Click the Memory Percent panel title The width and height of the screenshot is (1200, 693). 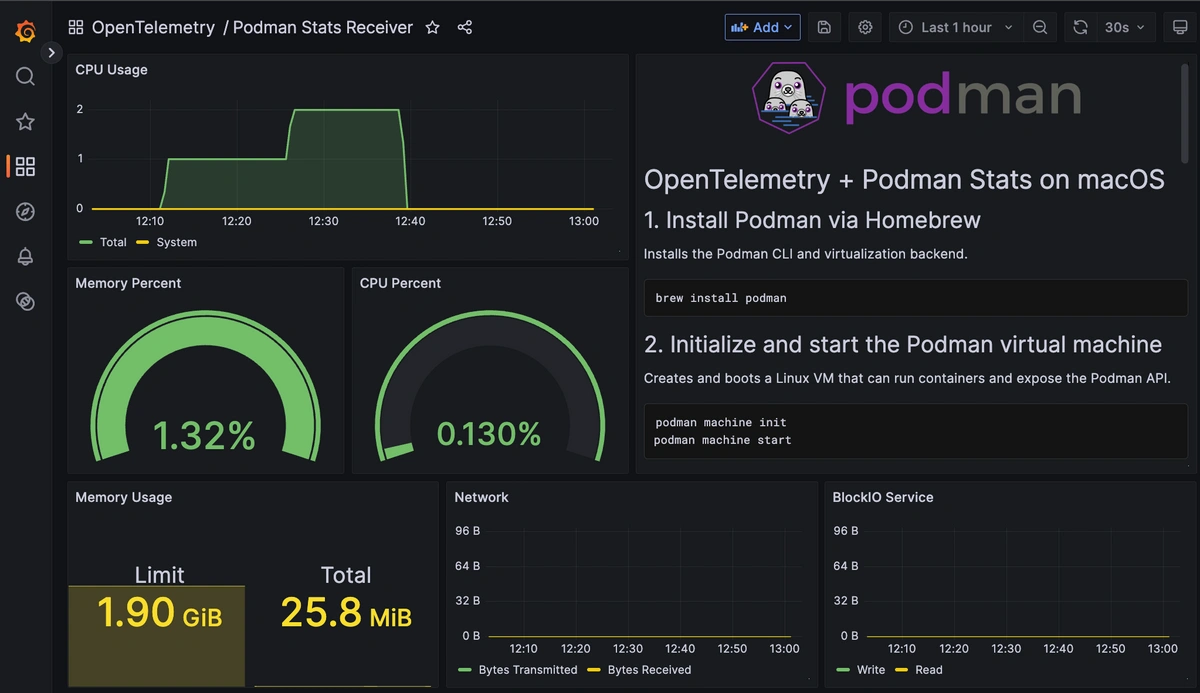pos(128,283)
